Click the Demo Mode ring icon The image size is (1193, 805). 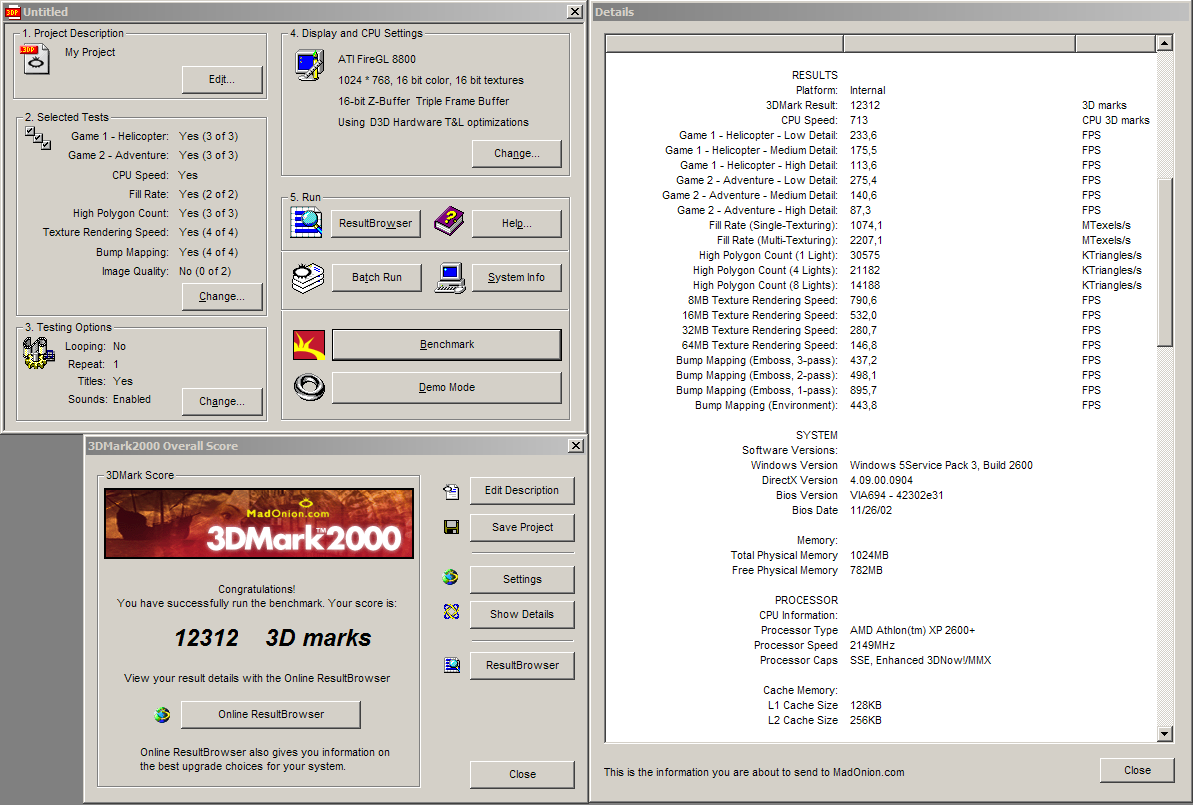pyautogui.click(x=307, y=387)
